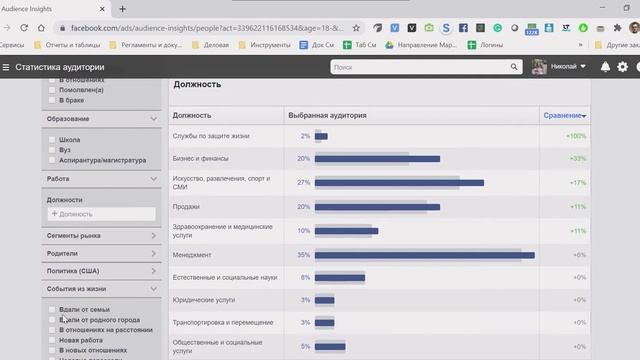Show more bookmarks via the » chevron

click(580, 45)
